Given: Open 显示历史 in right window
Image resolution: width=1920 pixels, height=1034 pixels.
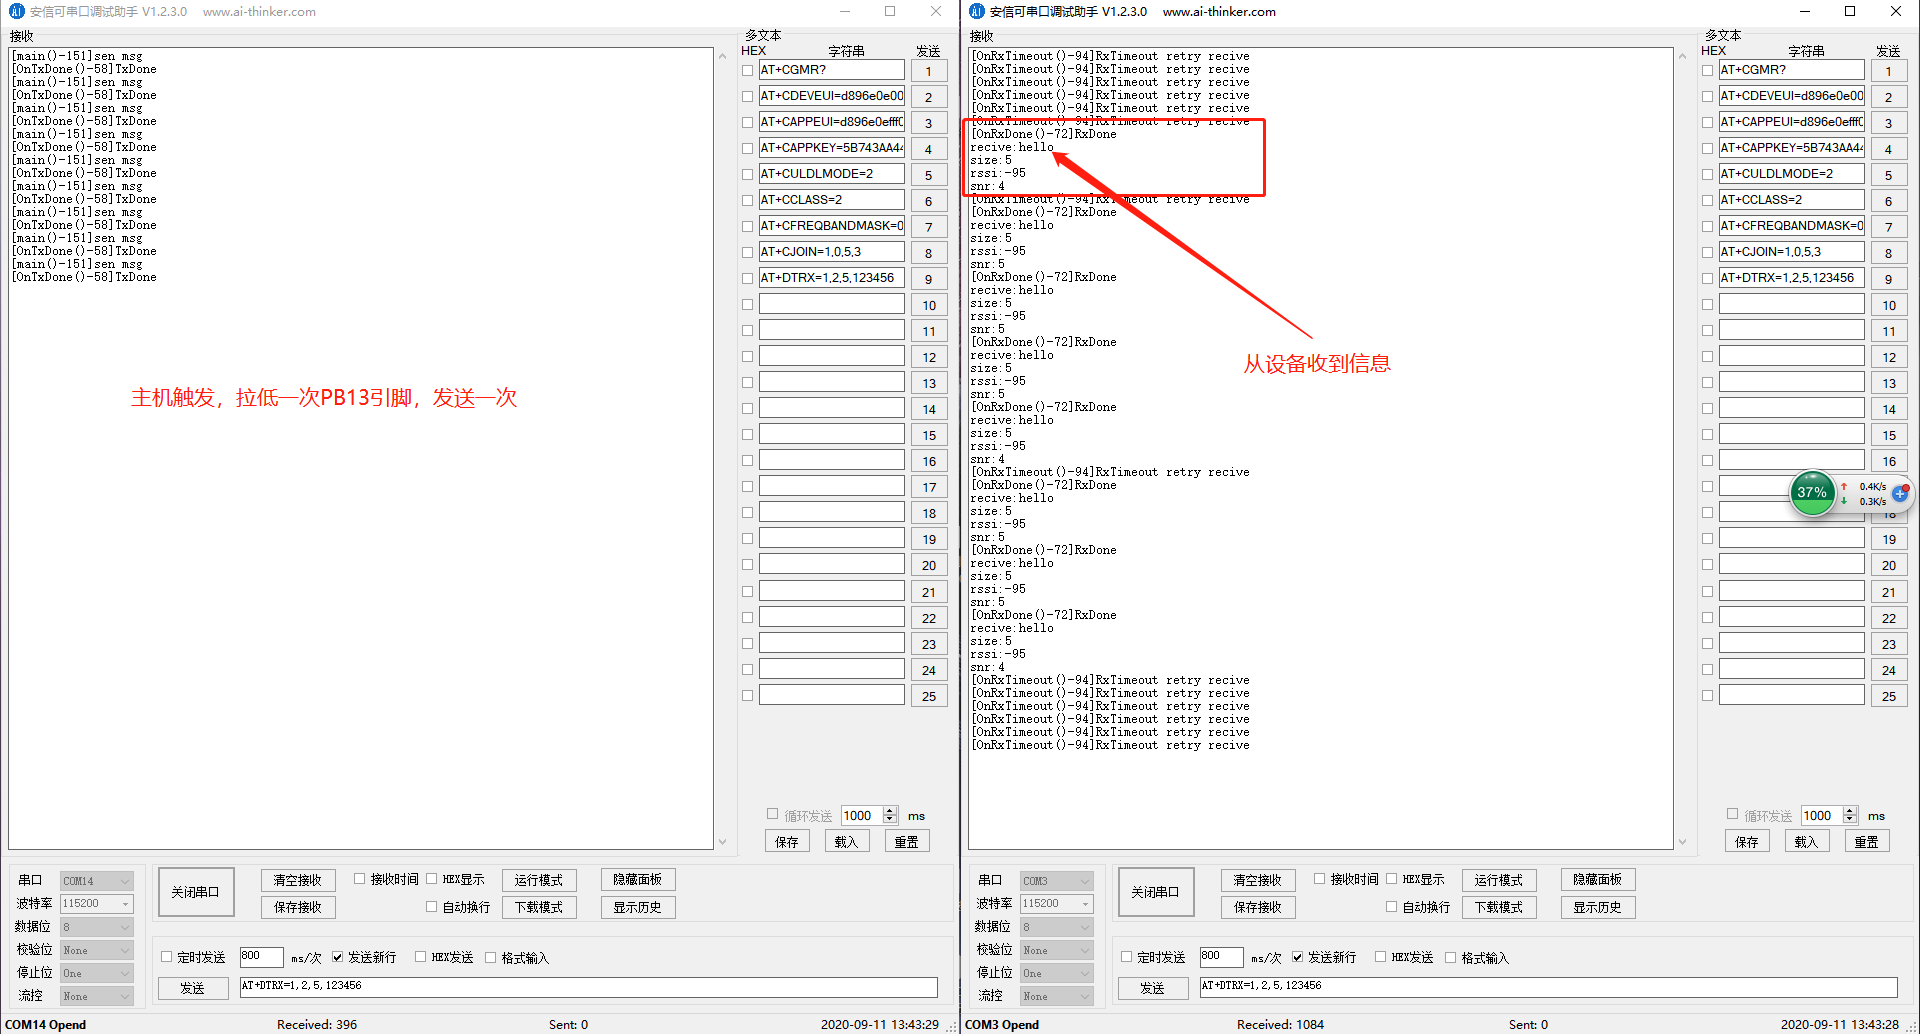Looking at the screenshot, I should [x=1597, y=907].
